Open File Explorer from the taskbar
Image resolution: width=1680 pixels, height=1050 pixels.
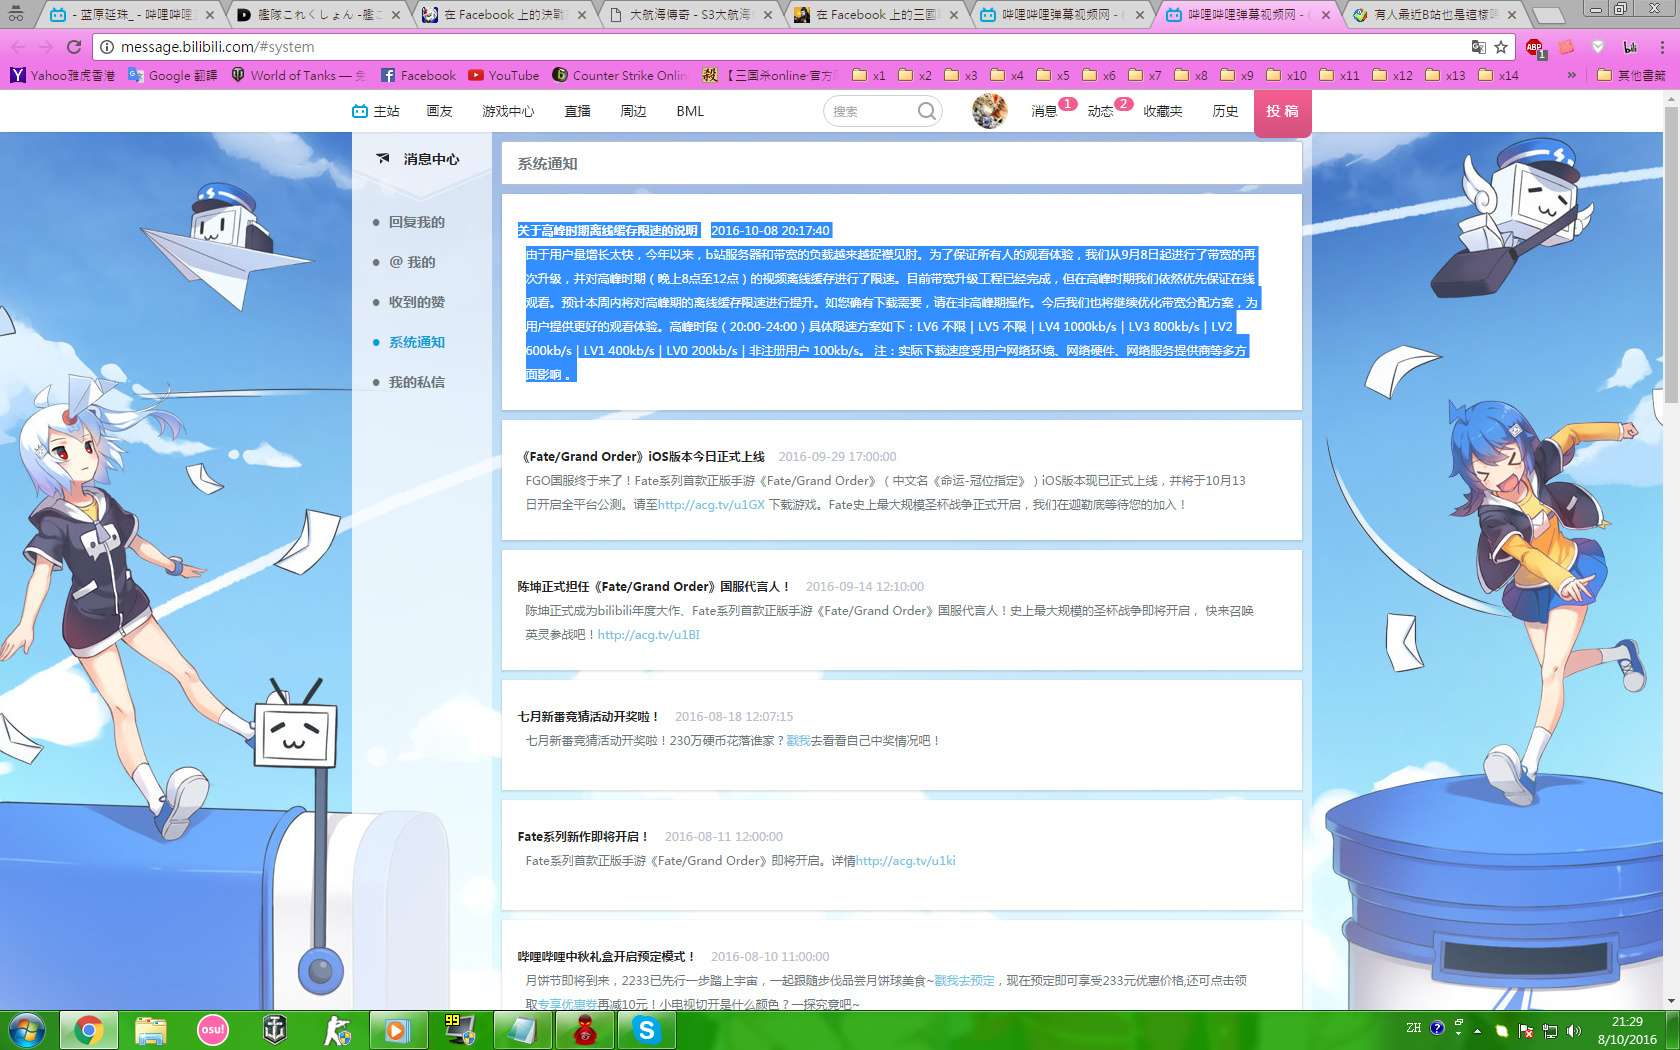tap(151, 1030)
